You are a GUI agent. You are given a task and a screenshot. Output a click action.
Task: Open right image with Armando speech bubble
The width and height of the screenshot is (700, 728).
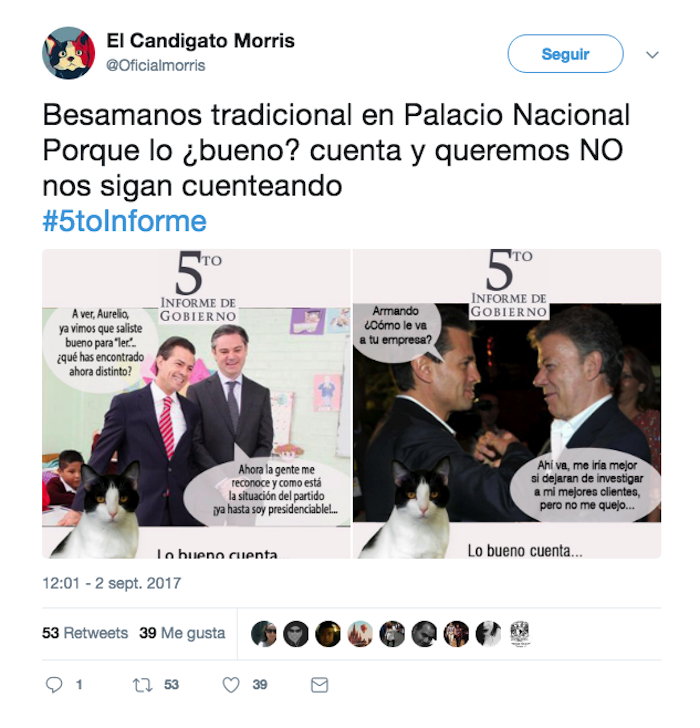(x=507, y=403)
